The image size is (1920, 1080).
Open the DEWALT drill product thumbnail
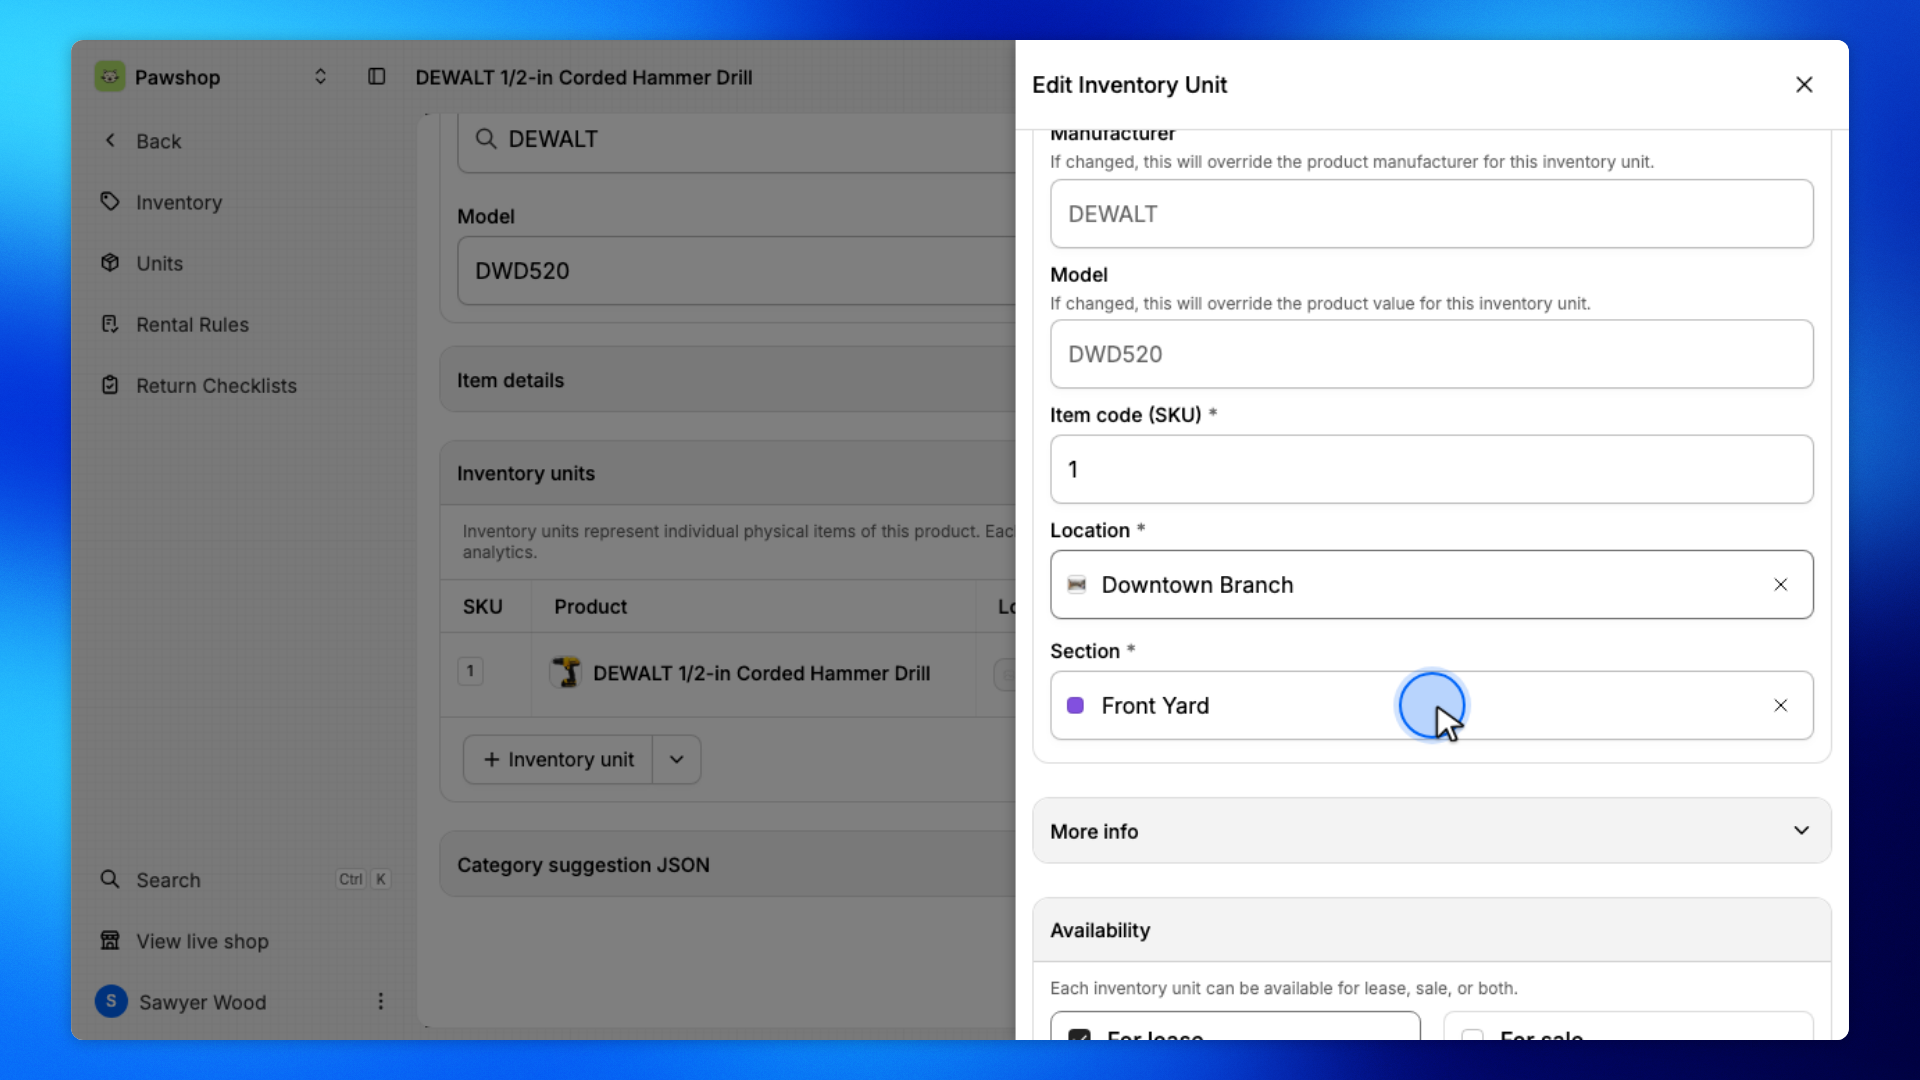[566, 672]
